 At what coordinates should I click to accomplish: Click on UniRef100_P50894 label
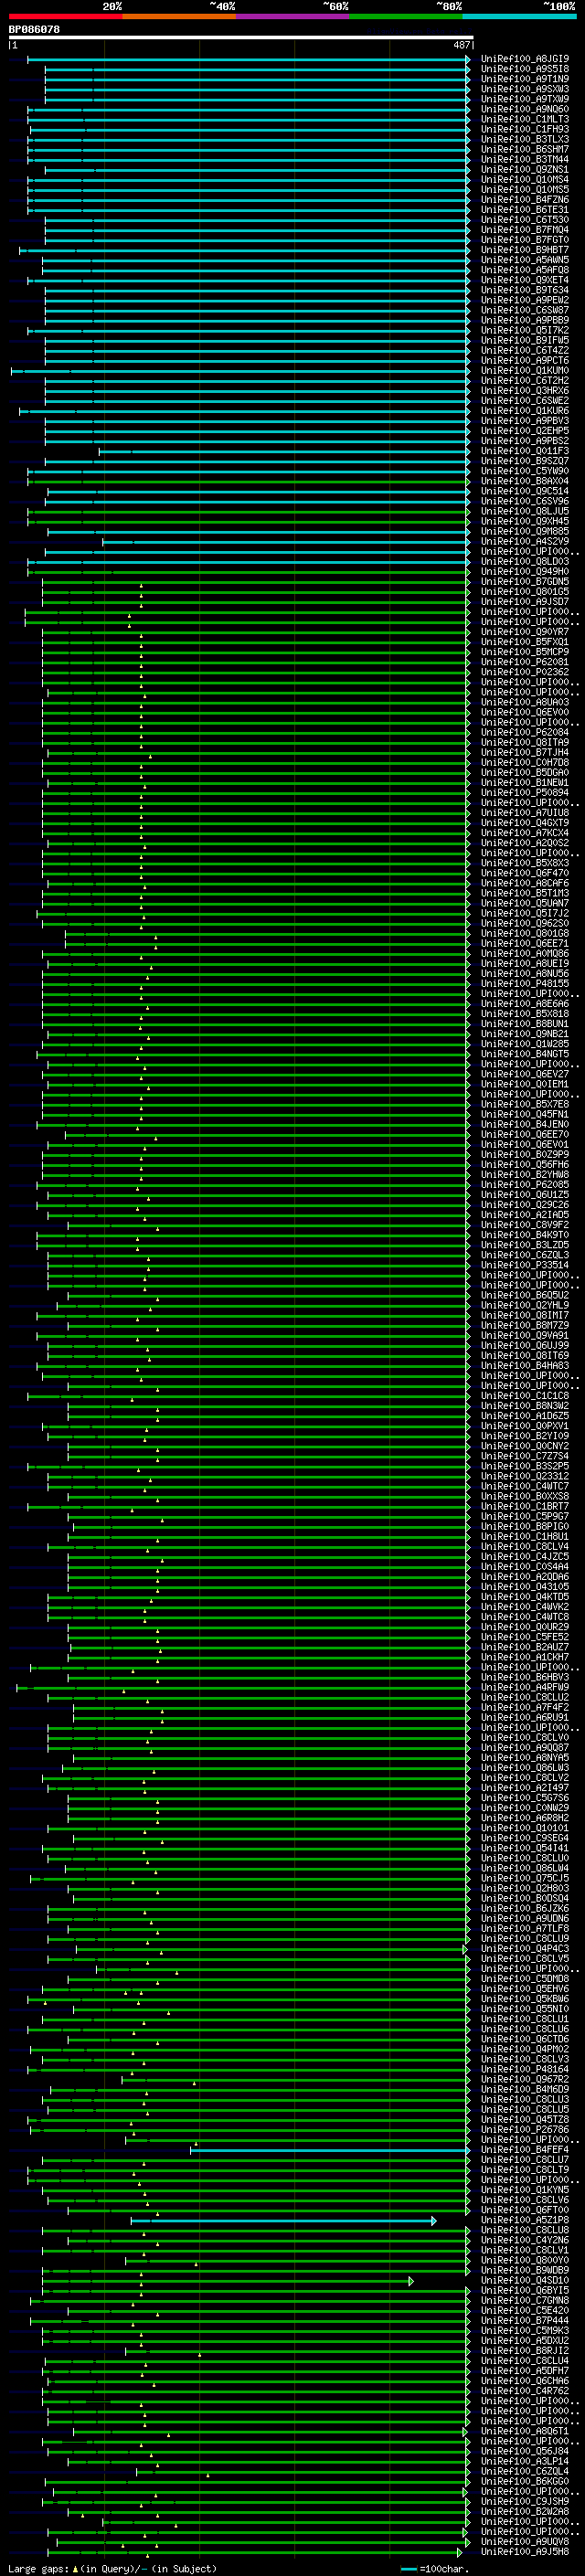click(525, 792)
